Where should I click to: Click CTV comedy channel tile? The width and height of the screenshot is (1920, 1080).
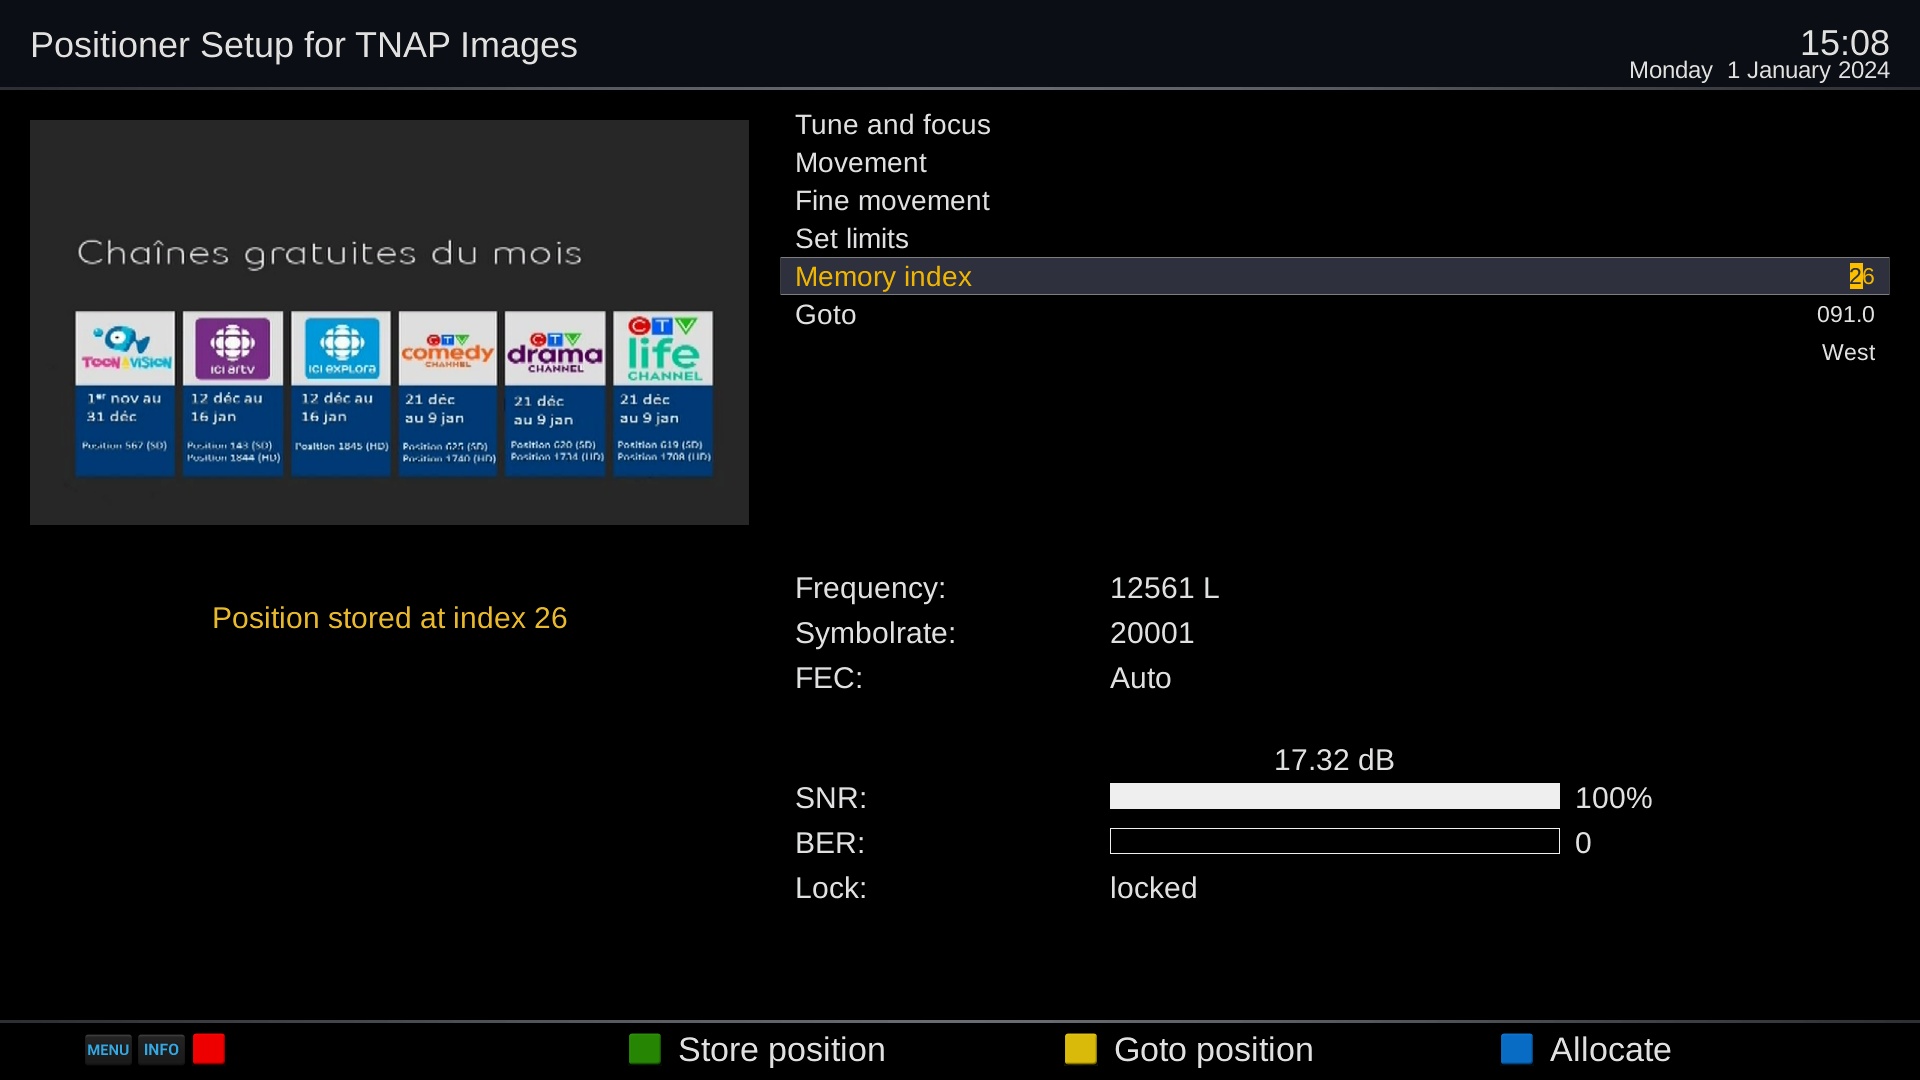(x=448, y=393)
